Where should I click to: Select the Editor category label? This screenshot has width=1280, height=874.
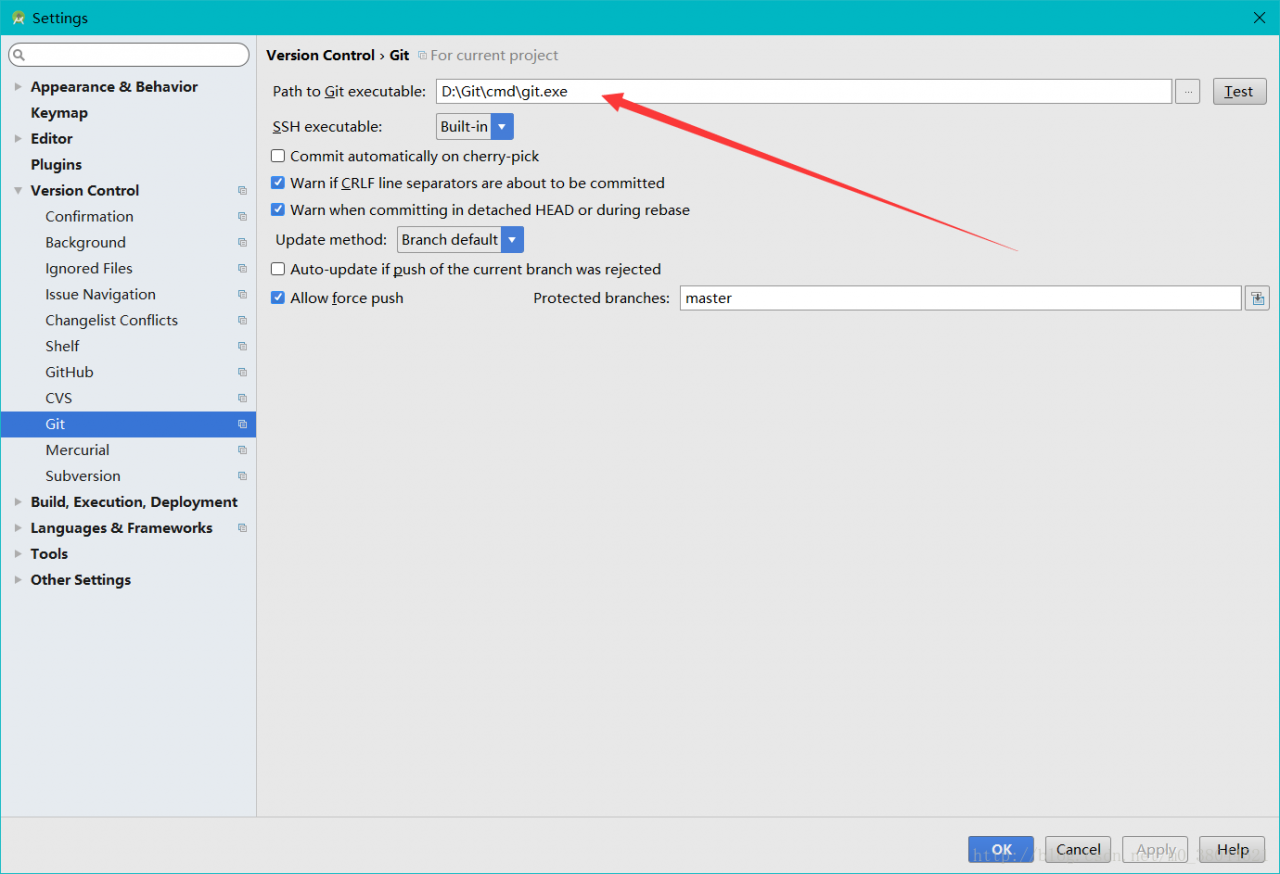coord(52,139)
